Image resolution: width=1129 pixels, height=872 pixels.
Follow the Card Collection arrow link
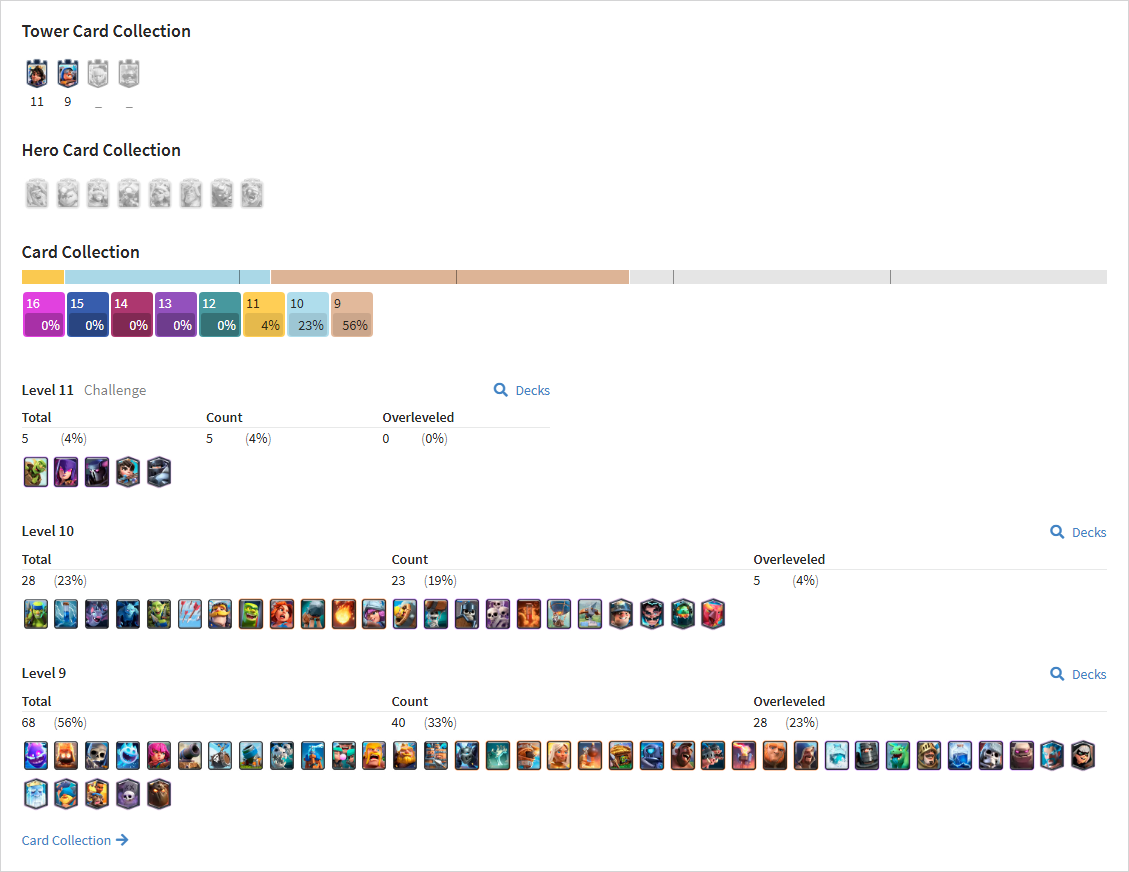[x=75, y=840]
